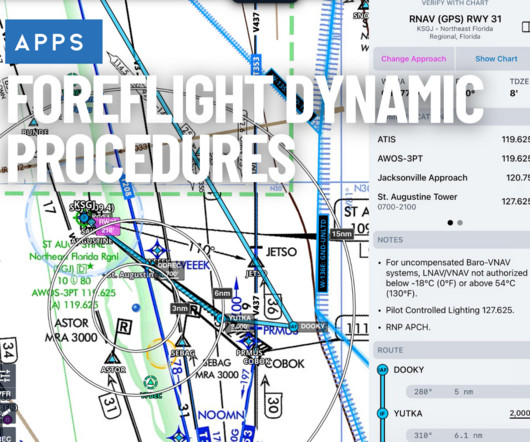Tap the Pilot Controlled Lighting note
The width and height of the screenshot is (530, 442).
[x=450, y=310]
